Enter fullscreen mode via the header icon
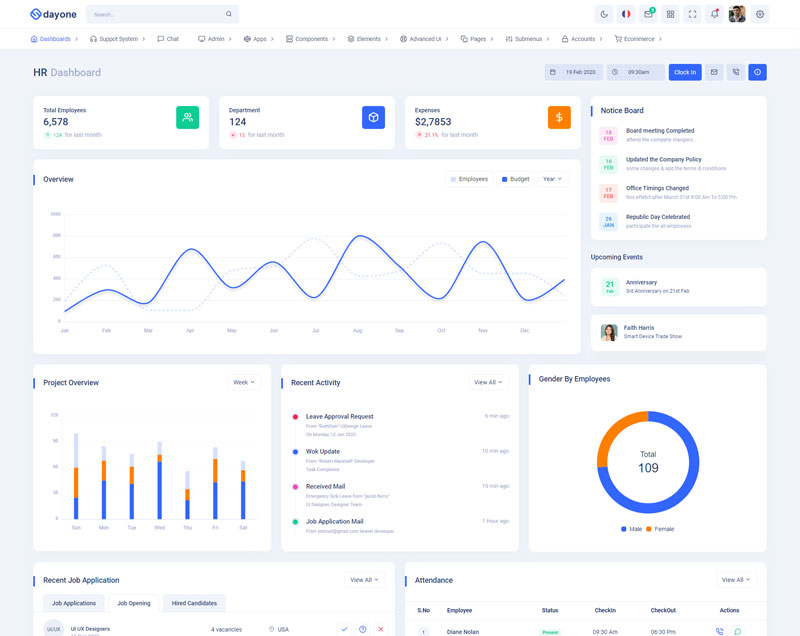The height and width of the screenshot is (636, 800). pyautogui.click(x=692, y=14)
